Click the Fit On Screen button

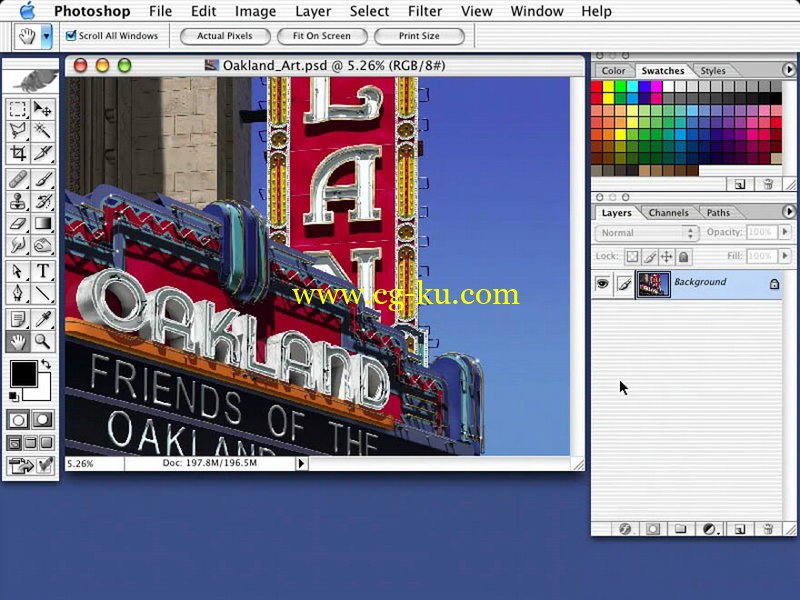(322, 36)
